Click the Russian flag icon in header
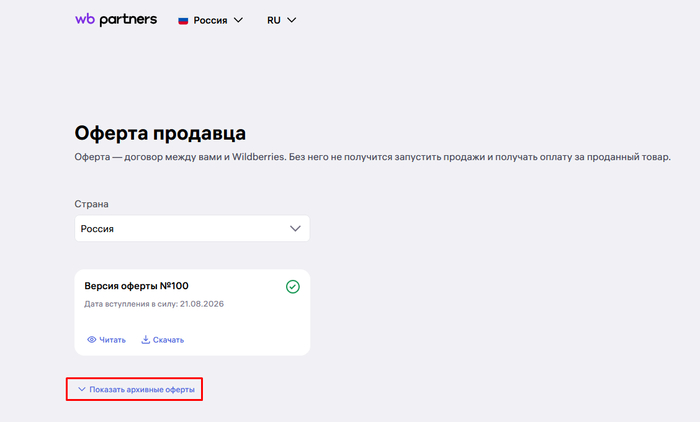Viewport: 700px width, 422px height. pos(183,21)
